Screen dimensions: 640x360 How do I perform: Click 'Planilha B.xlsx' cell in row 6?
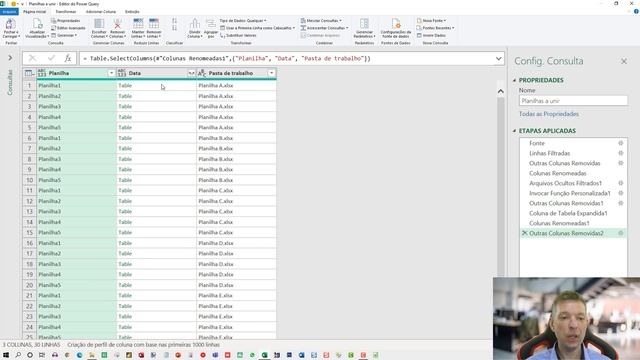[236, 138]
